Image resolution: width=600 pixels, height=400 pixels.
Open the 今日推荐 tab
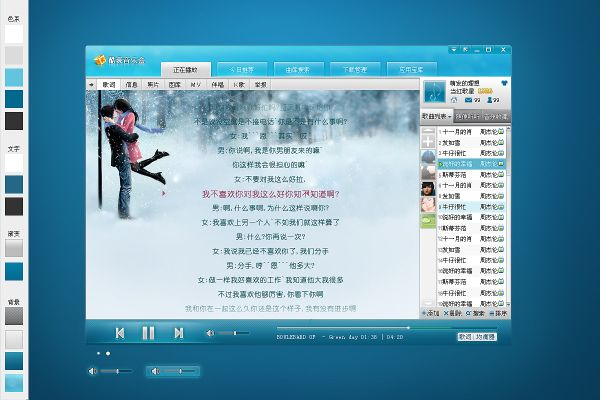click(243, 70)
